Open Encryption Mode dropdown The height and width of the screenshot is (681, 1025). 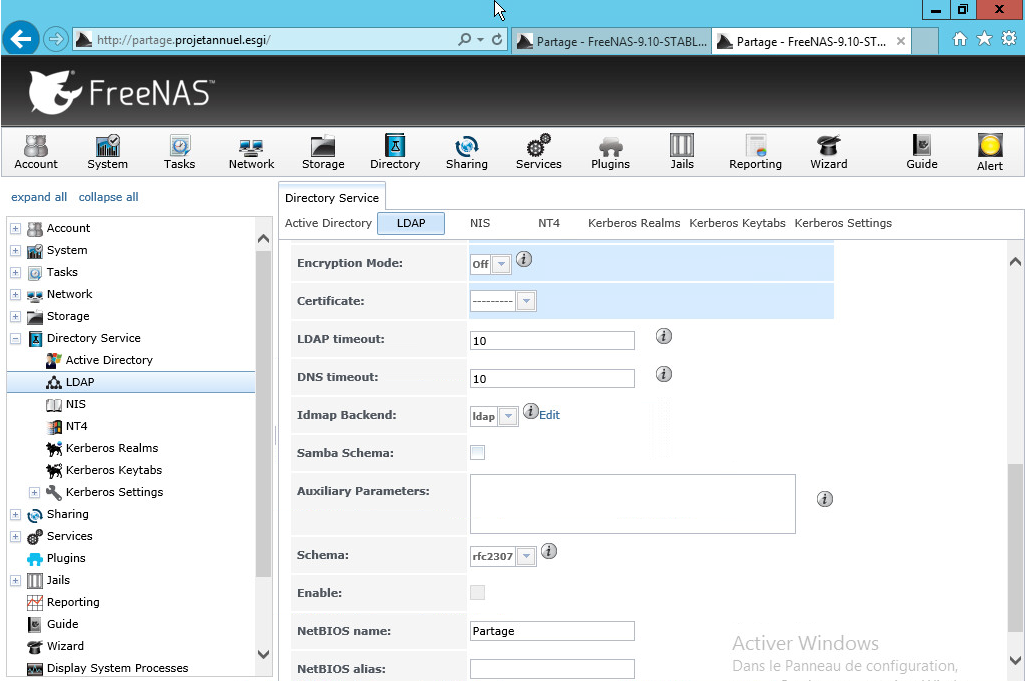(x=501, y=264)
